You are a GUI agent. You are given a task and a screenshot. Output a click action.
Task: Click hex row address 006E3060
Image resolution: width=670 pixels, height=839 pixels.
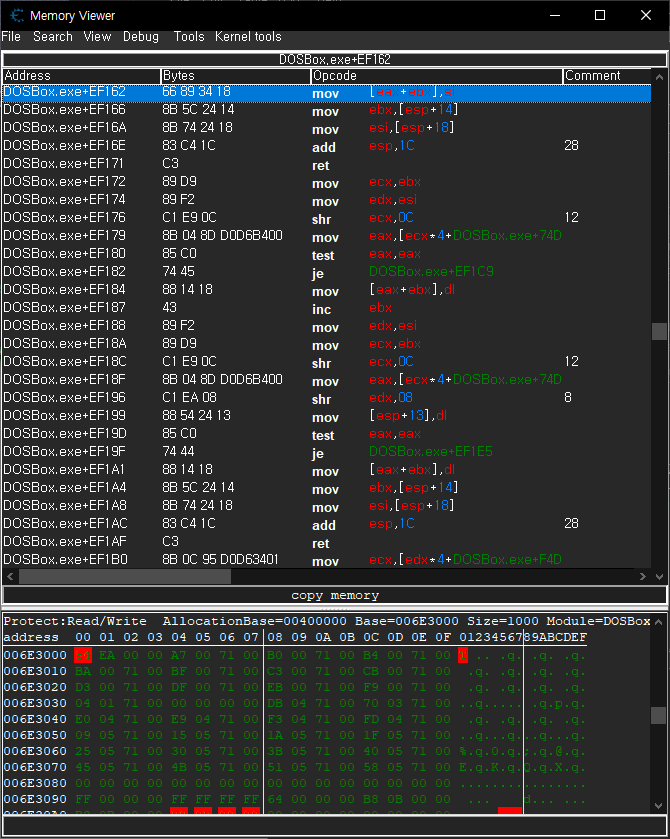point(35,751)
